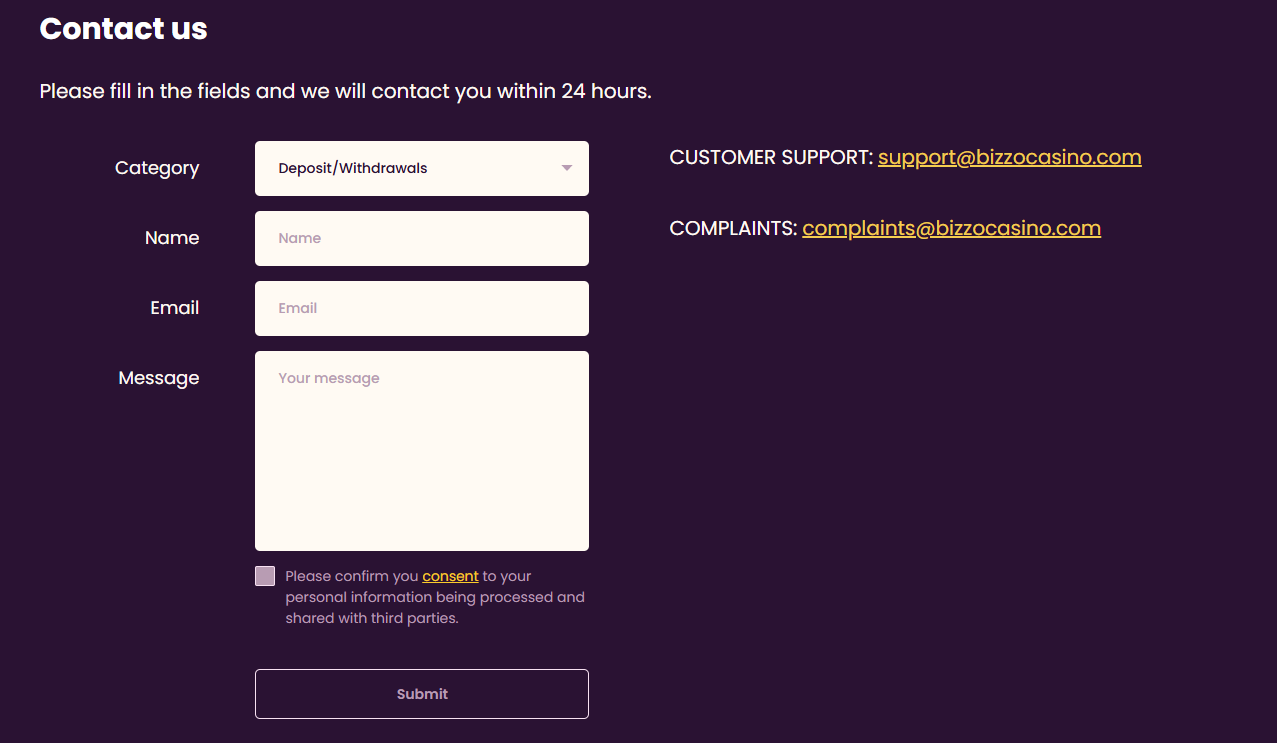Focus the Name input field

click(x=421, y=238)
